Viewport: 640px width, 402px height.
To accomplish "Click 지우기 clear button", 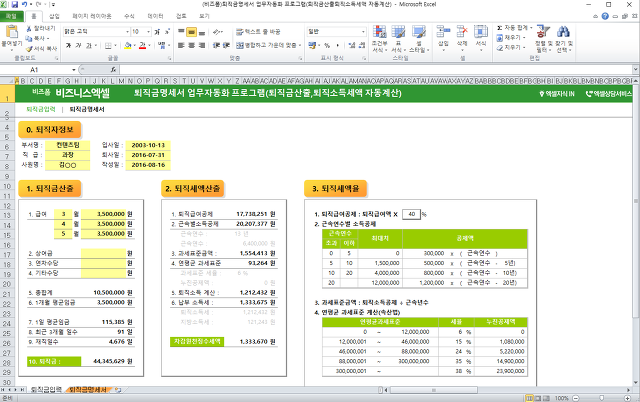I will coord(511,48).
